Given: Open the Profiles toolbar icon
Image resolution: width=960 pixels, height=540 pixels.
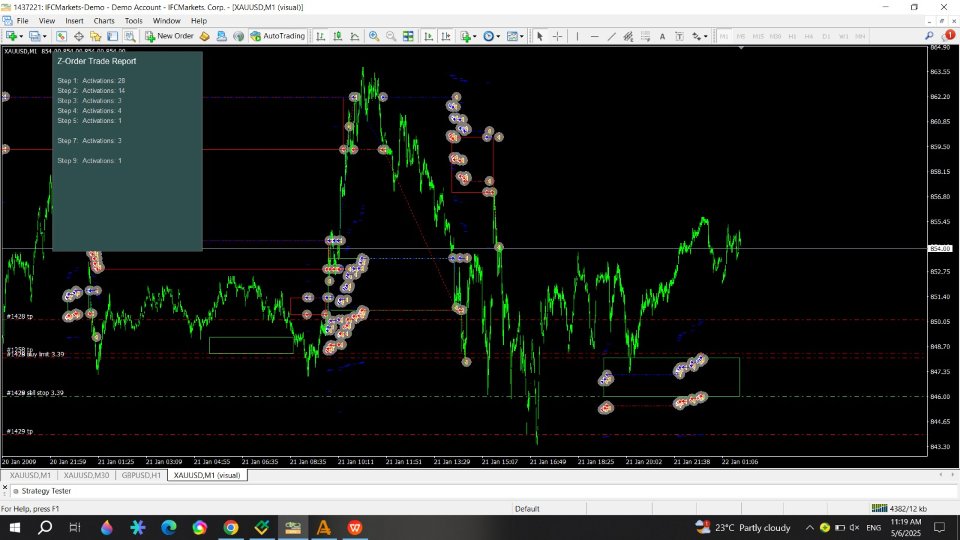Looking at the screenshot, I should click(x=35, y=36).
